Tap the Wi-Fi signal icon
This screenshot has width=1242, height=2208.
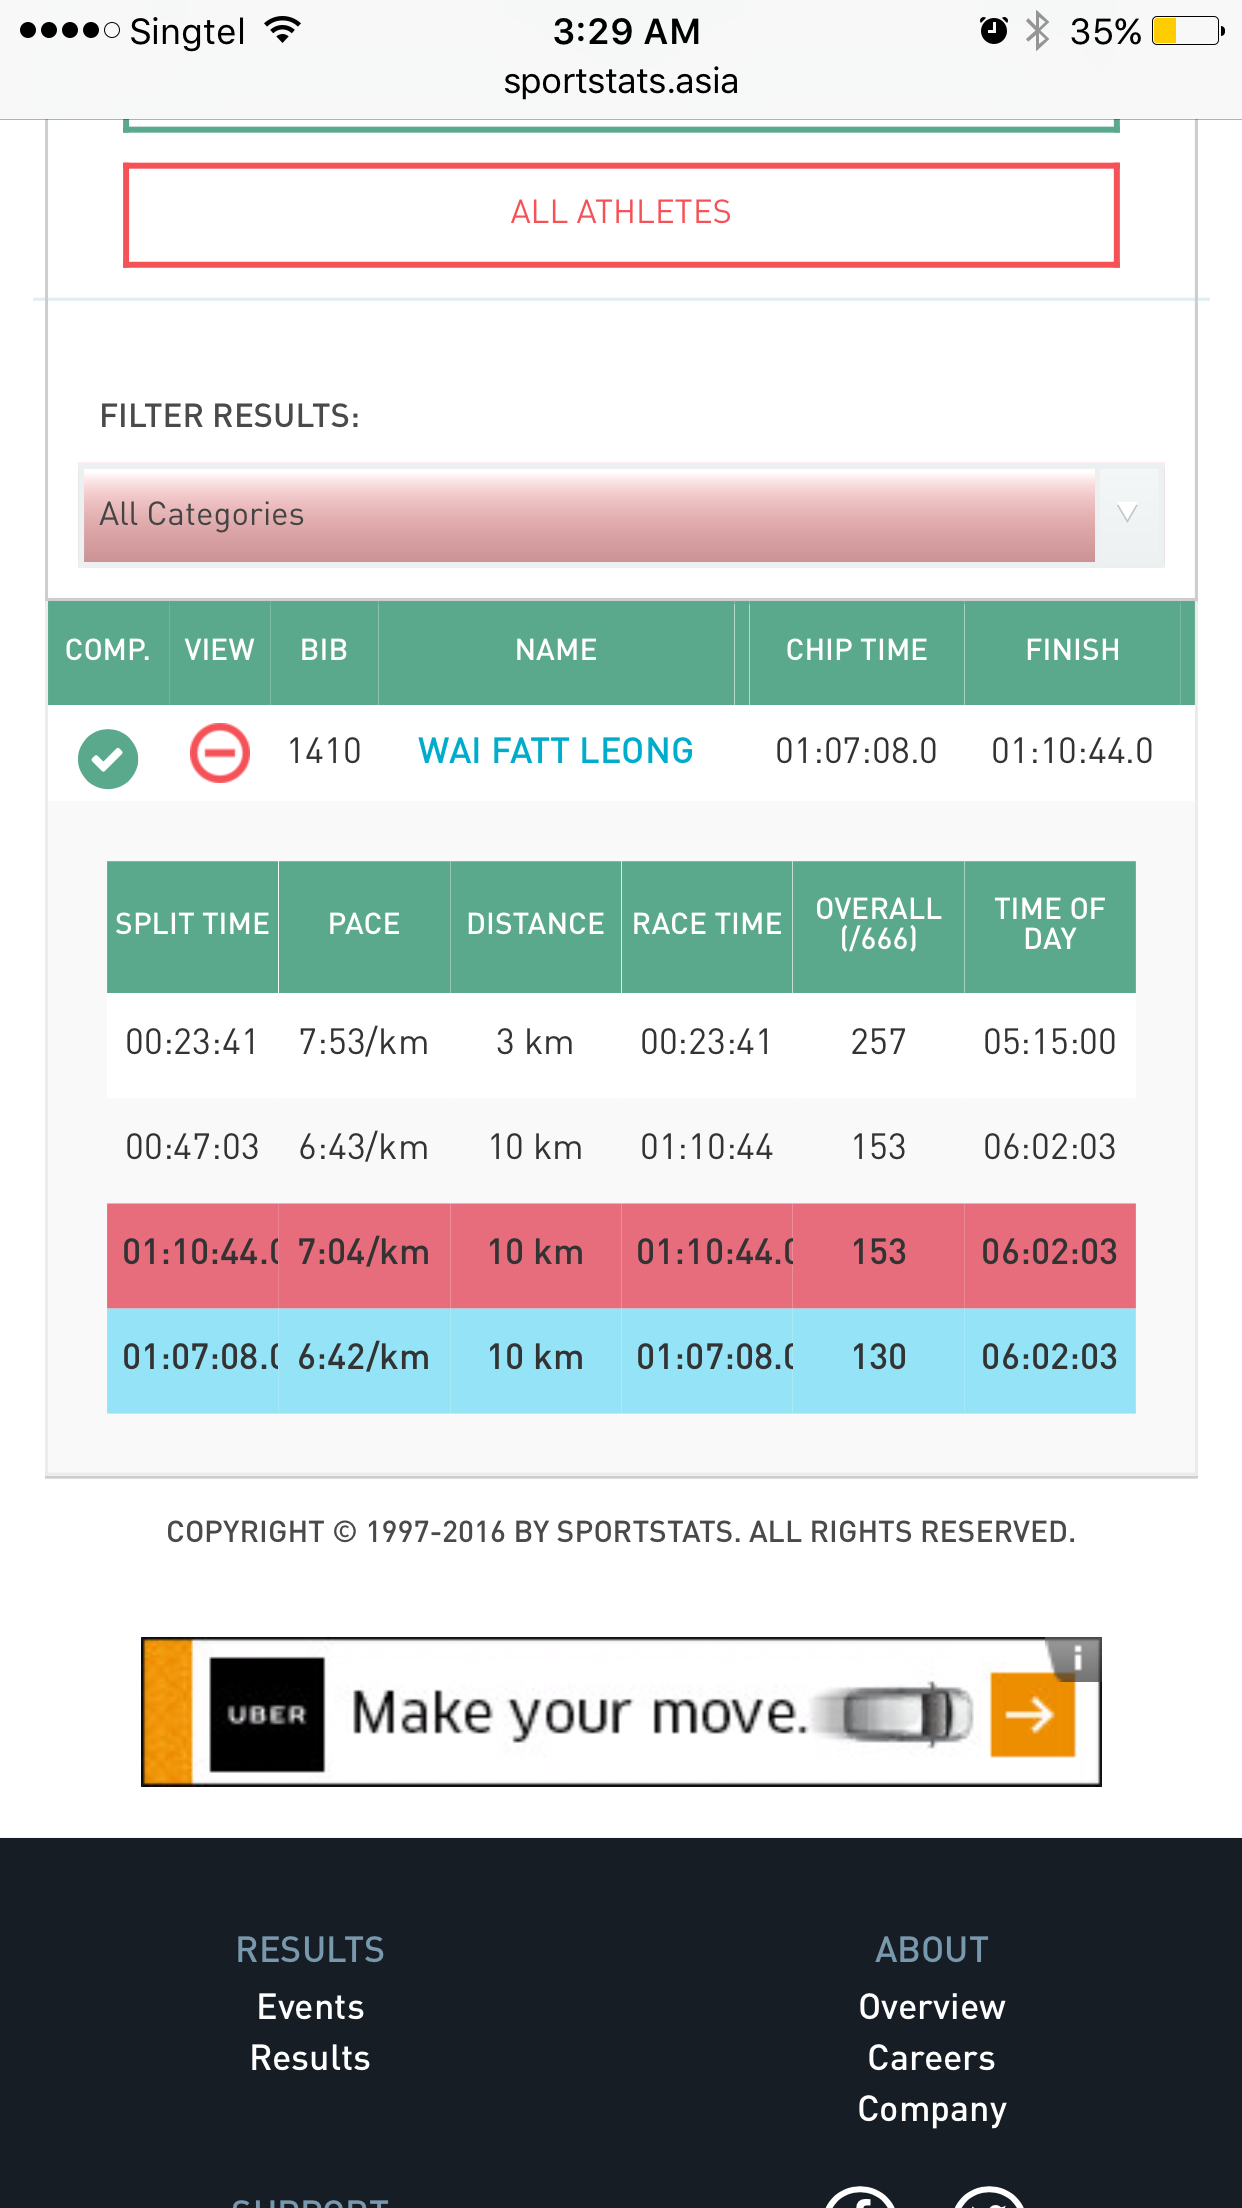click(283, 31)
